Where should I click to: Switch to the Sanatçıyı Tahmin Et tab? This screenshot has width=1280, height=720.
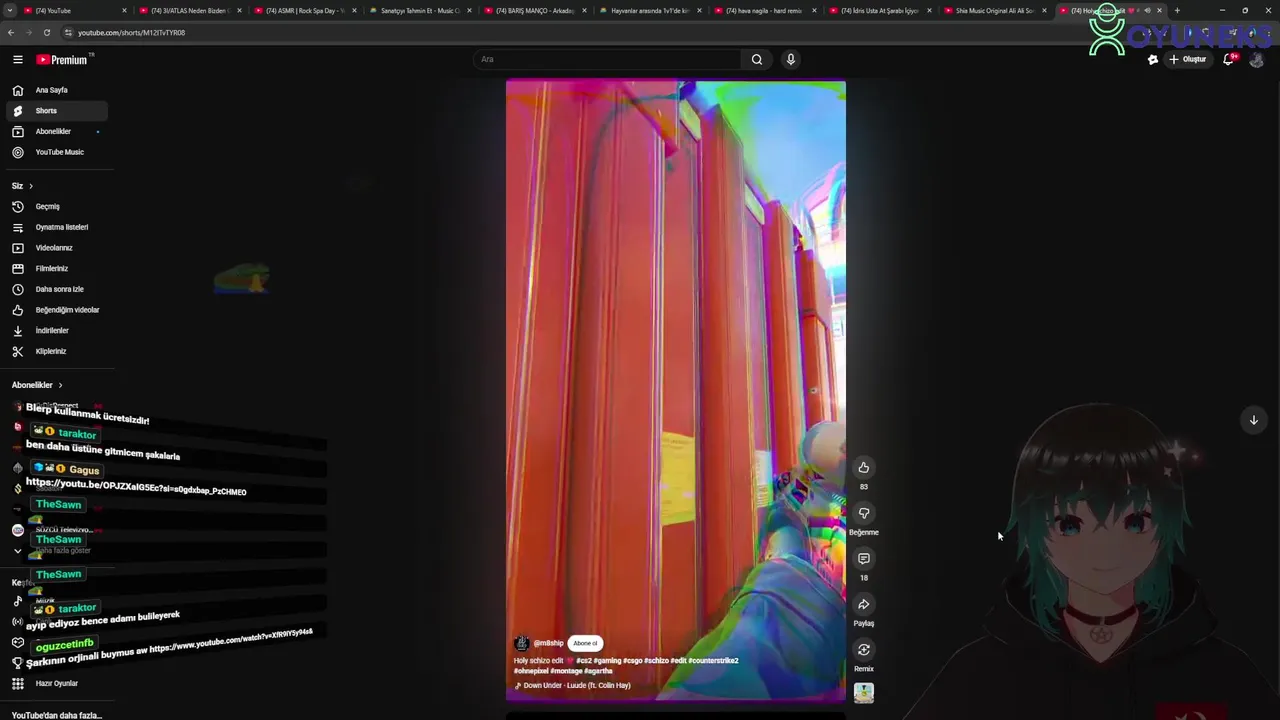[420, 10]
